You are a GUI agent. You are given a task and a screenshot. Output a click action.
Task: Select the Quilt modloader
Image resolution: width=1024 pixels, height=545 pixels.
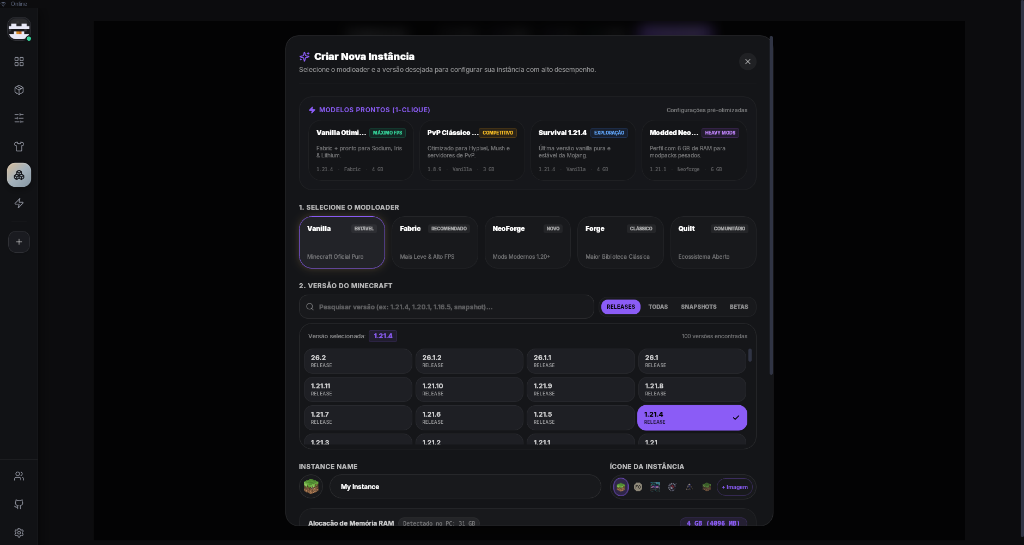point(713,242)
